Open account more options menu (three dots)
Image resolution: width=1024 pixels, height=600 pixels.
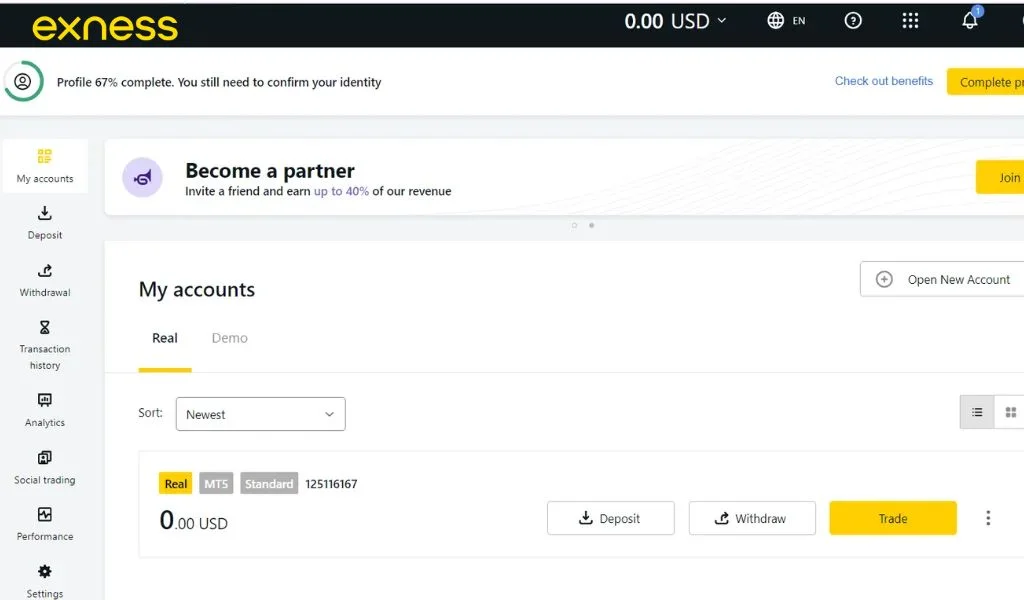coord(988,518)
